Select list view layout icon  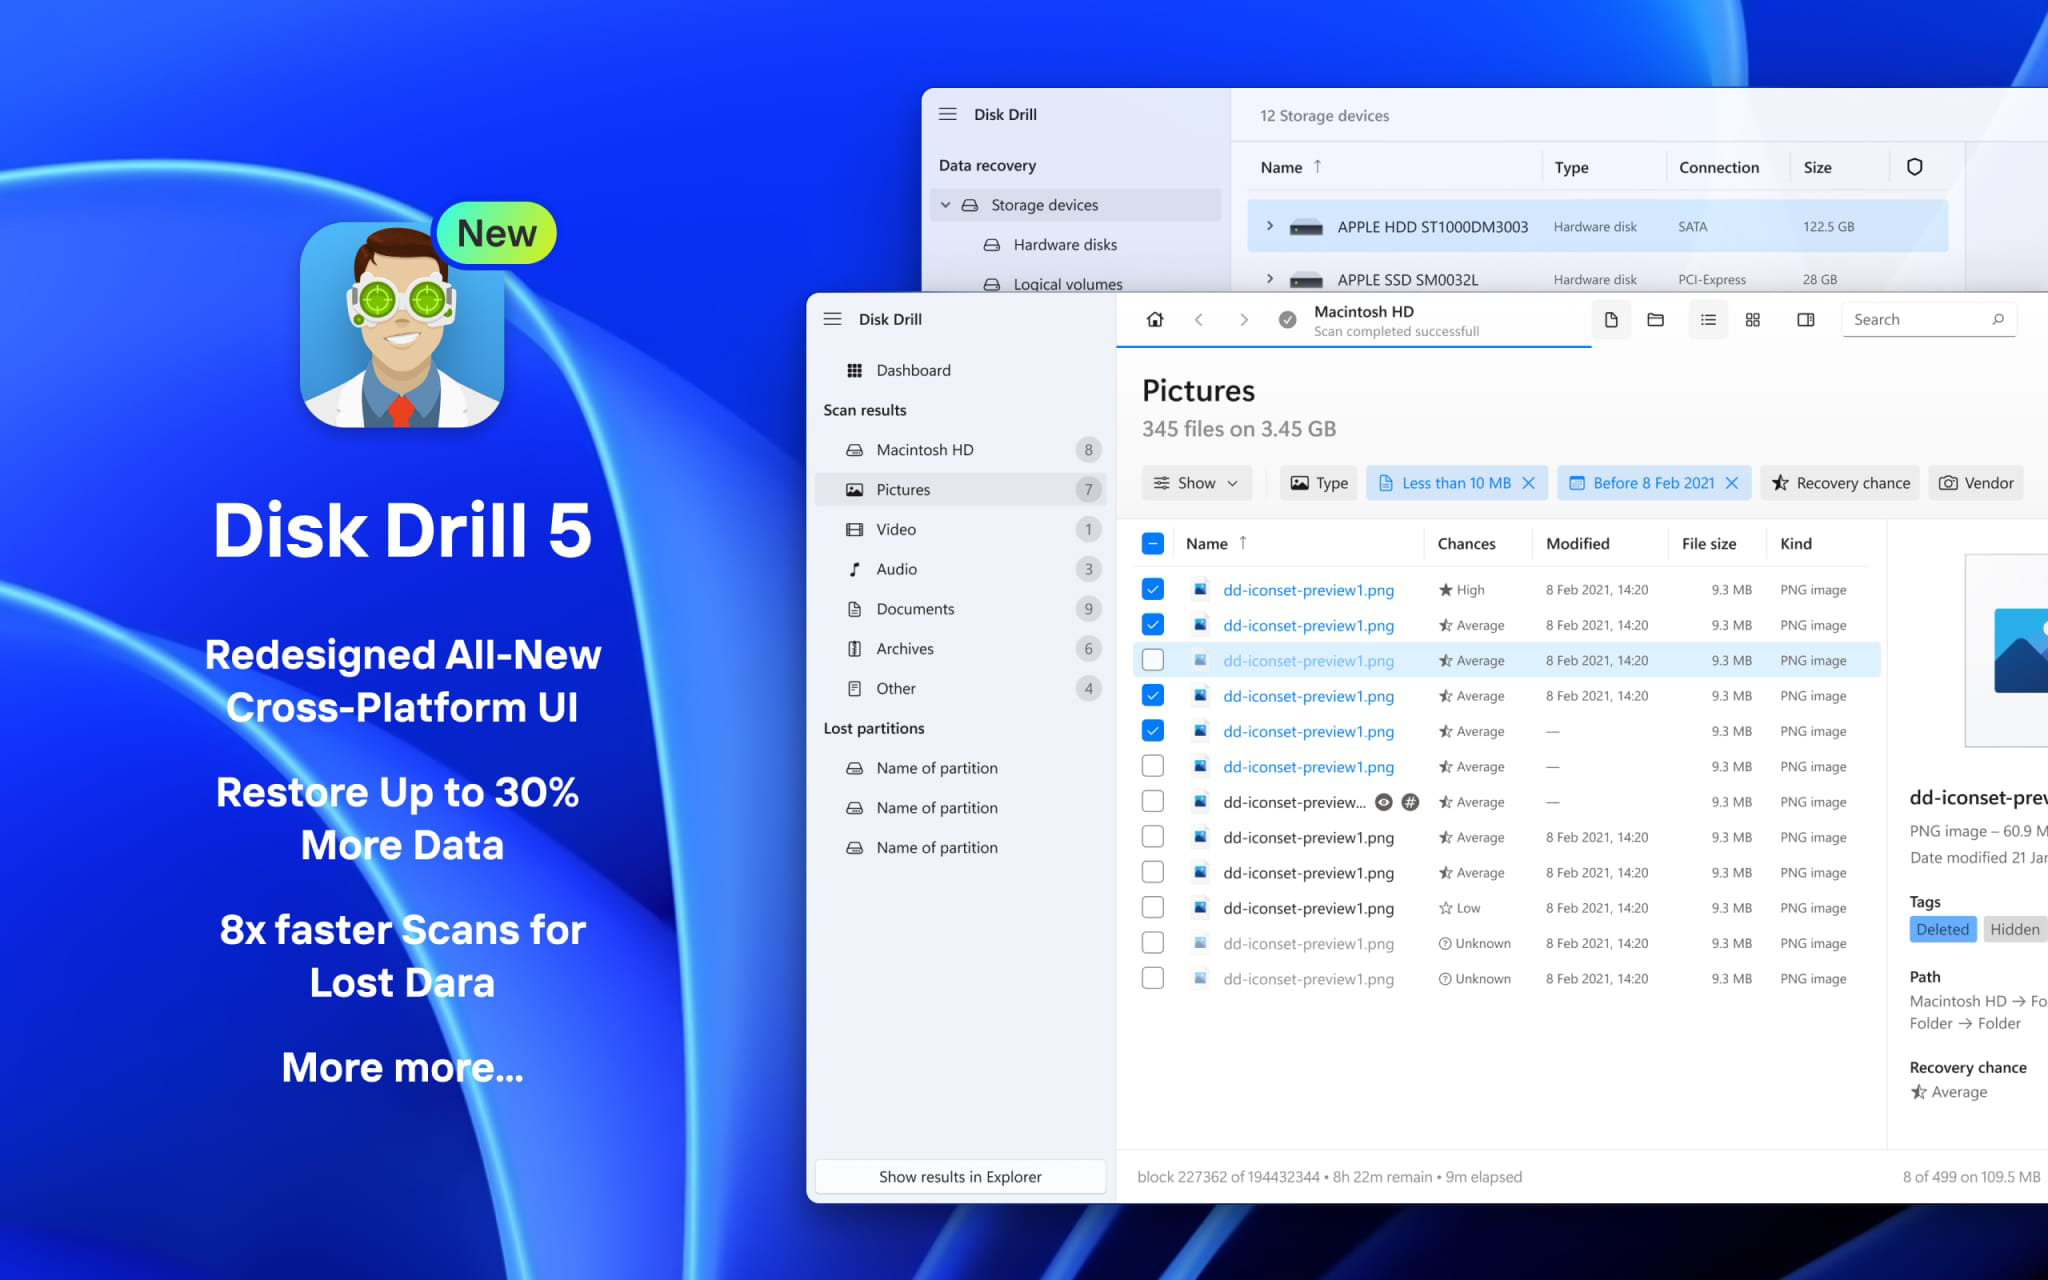1708,319
